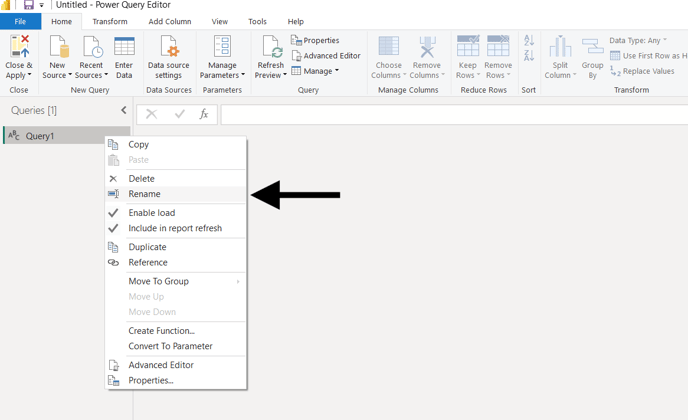The image size is (688, 420).
Task: Click inside the formula bar field
Action: pyautogui.click(x=450, y=115)
